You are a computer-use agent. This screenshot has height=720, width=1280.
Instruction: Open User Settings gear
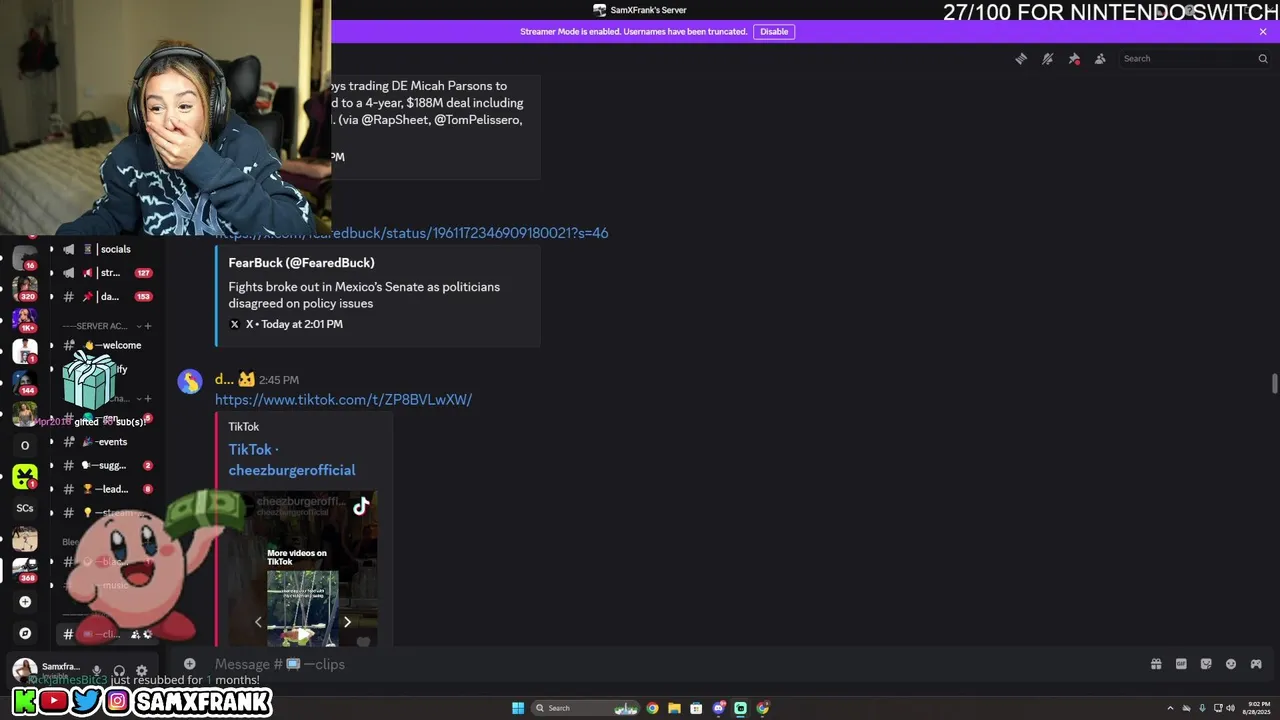pos(142,671)
